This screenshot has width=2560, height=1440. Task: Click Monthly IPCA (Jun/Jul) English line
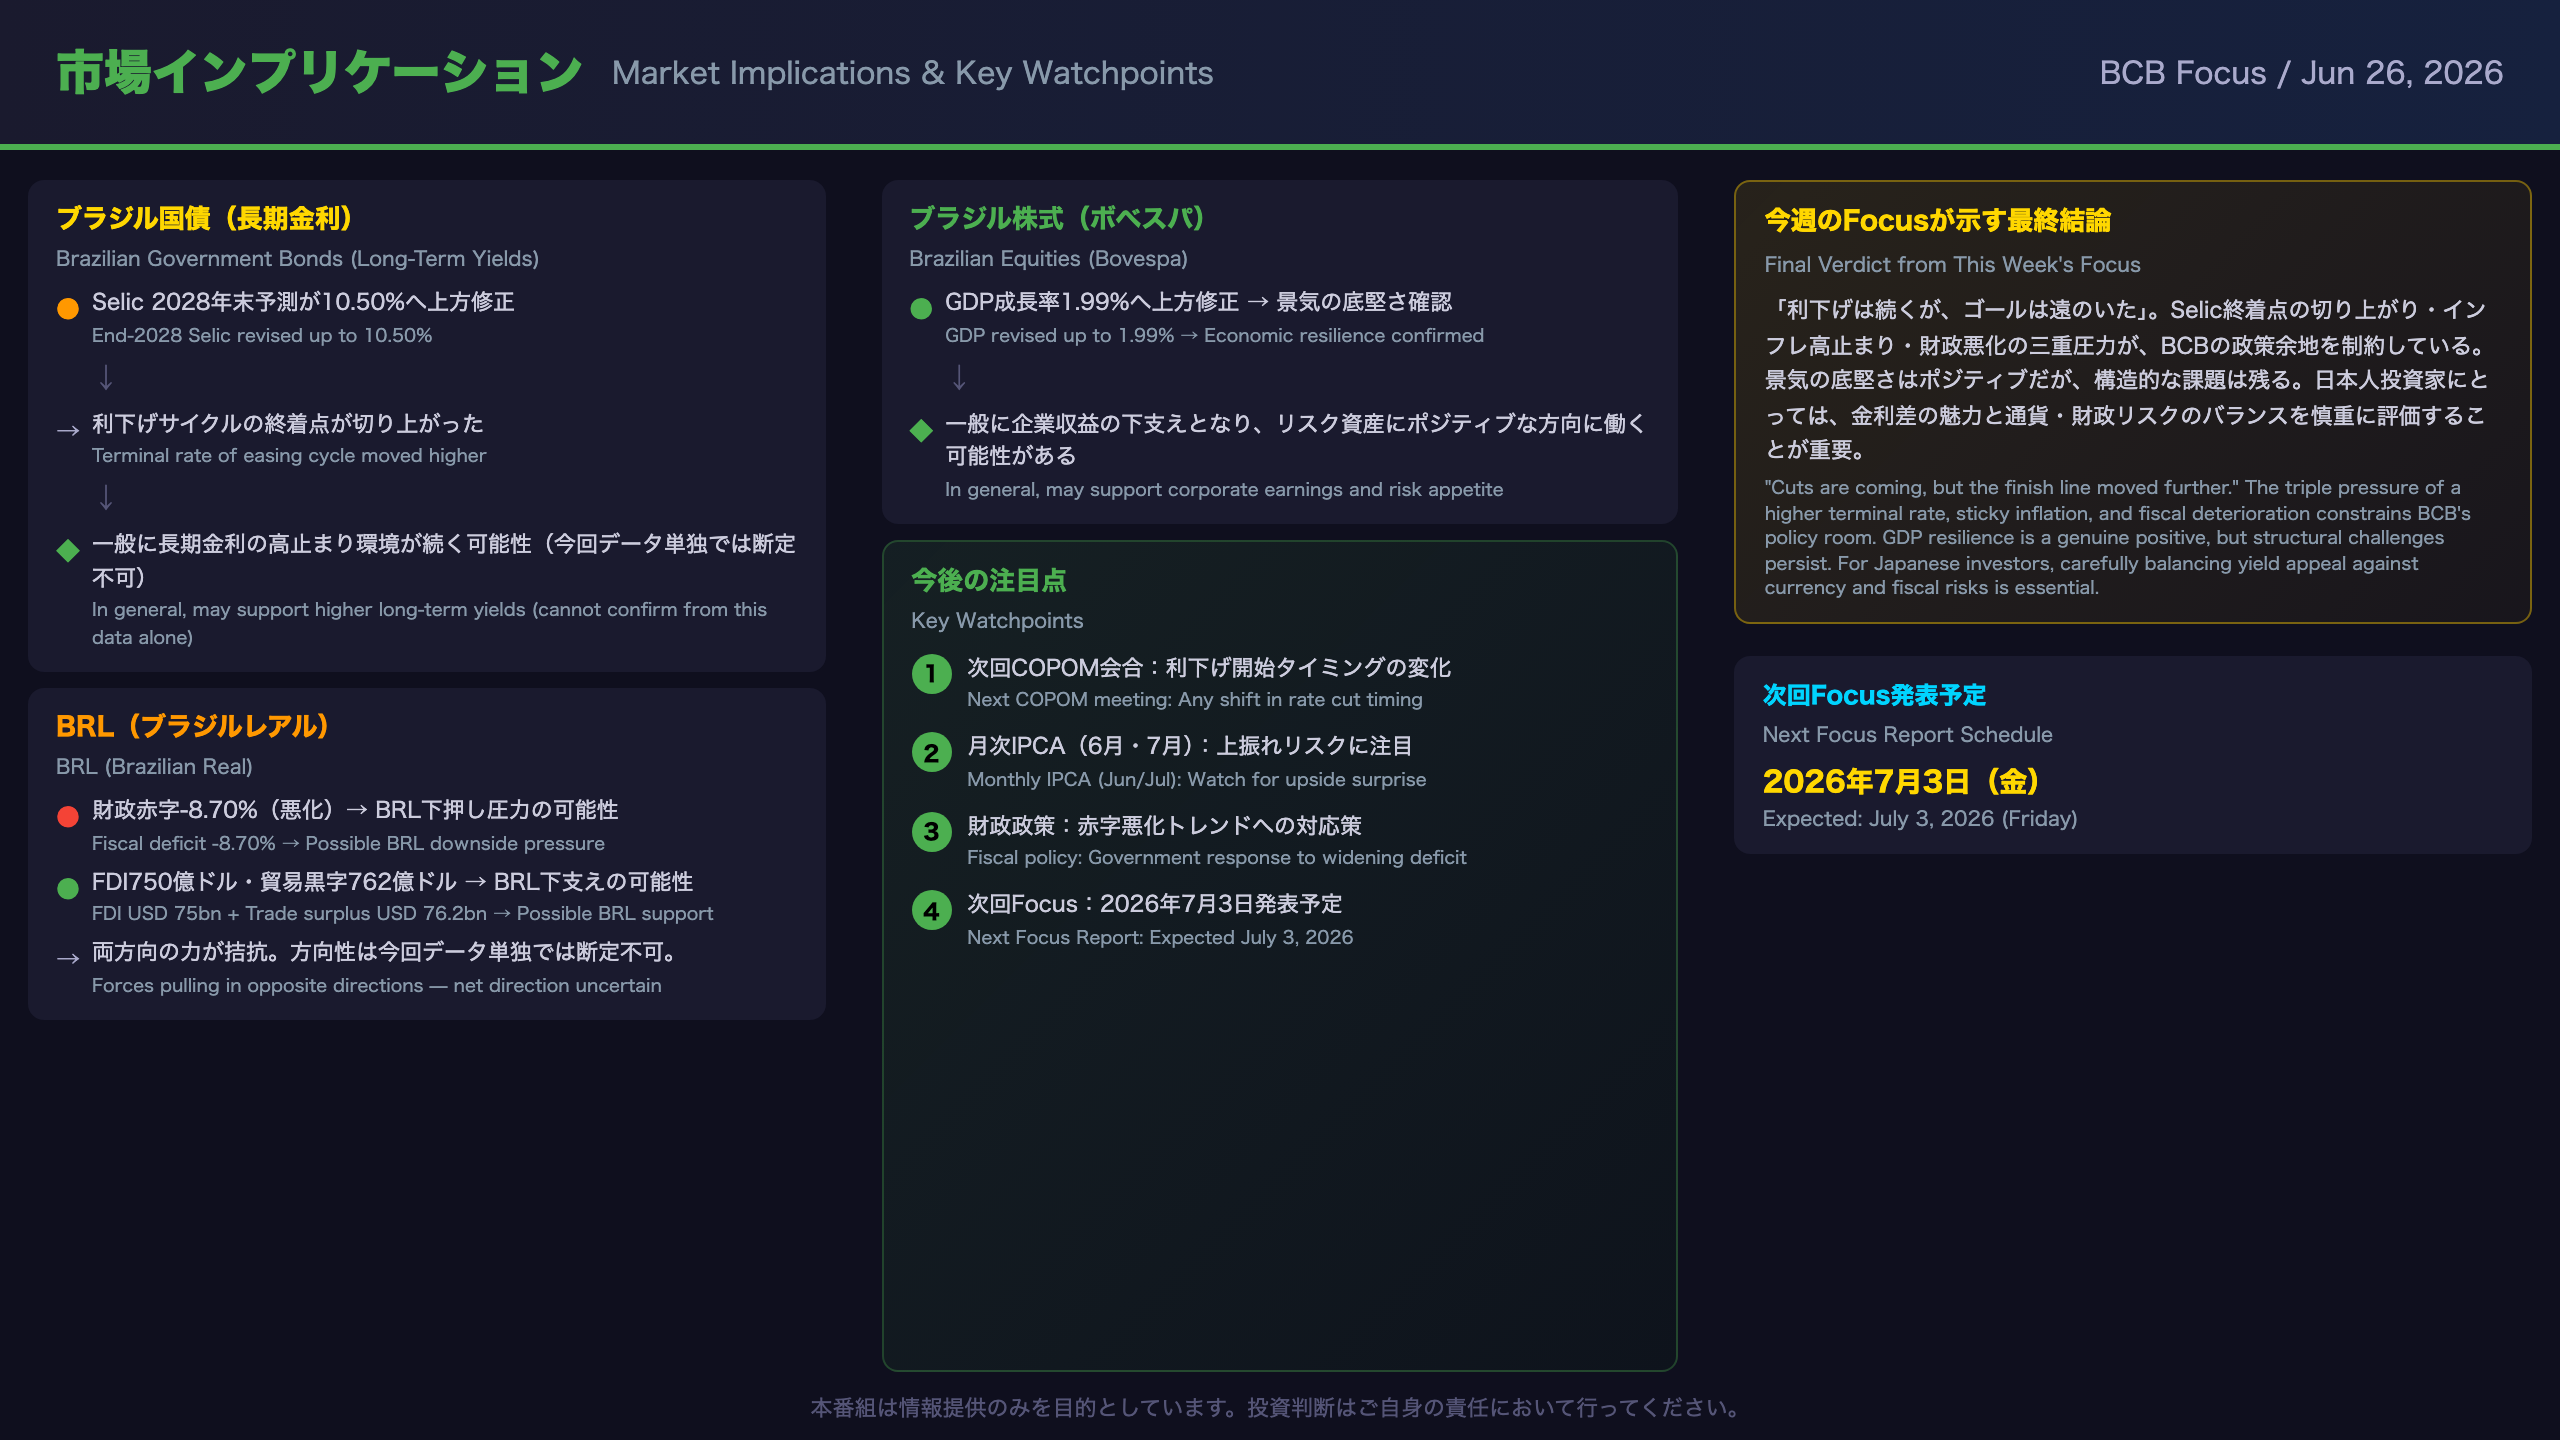coord(1196,780)
